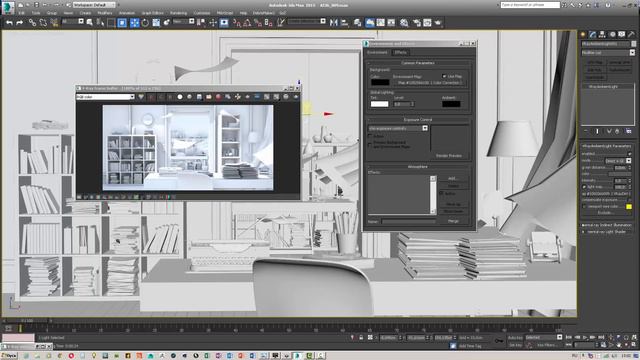Toggle the compensate exposure checkbox
The height and width of the screenshot is (360, 640).
pos(629,200)
